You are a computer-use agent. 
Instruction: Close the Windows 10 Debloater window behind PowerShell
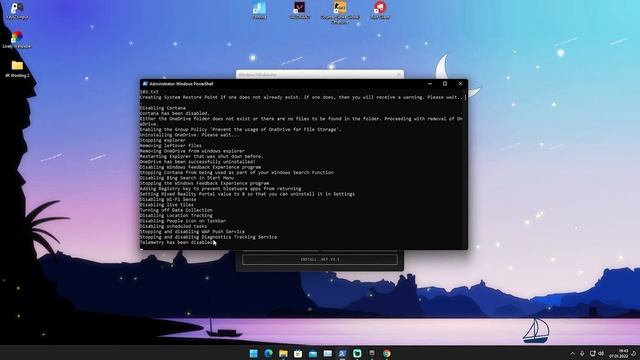[399, 74]
